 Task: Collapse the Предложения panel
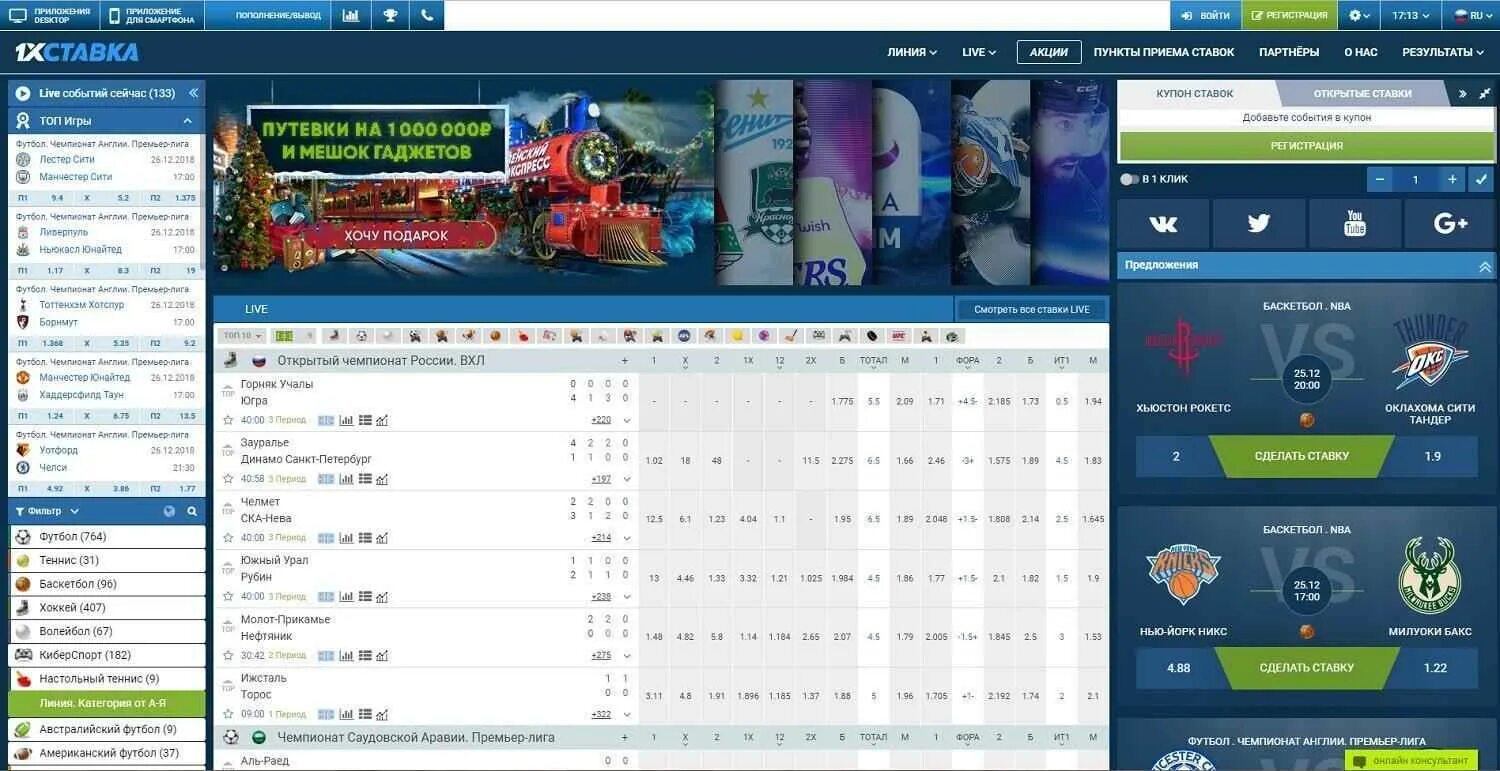[x=1484, y=266]
